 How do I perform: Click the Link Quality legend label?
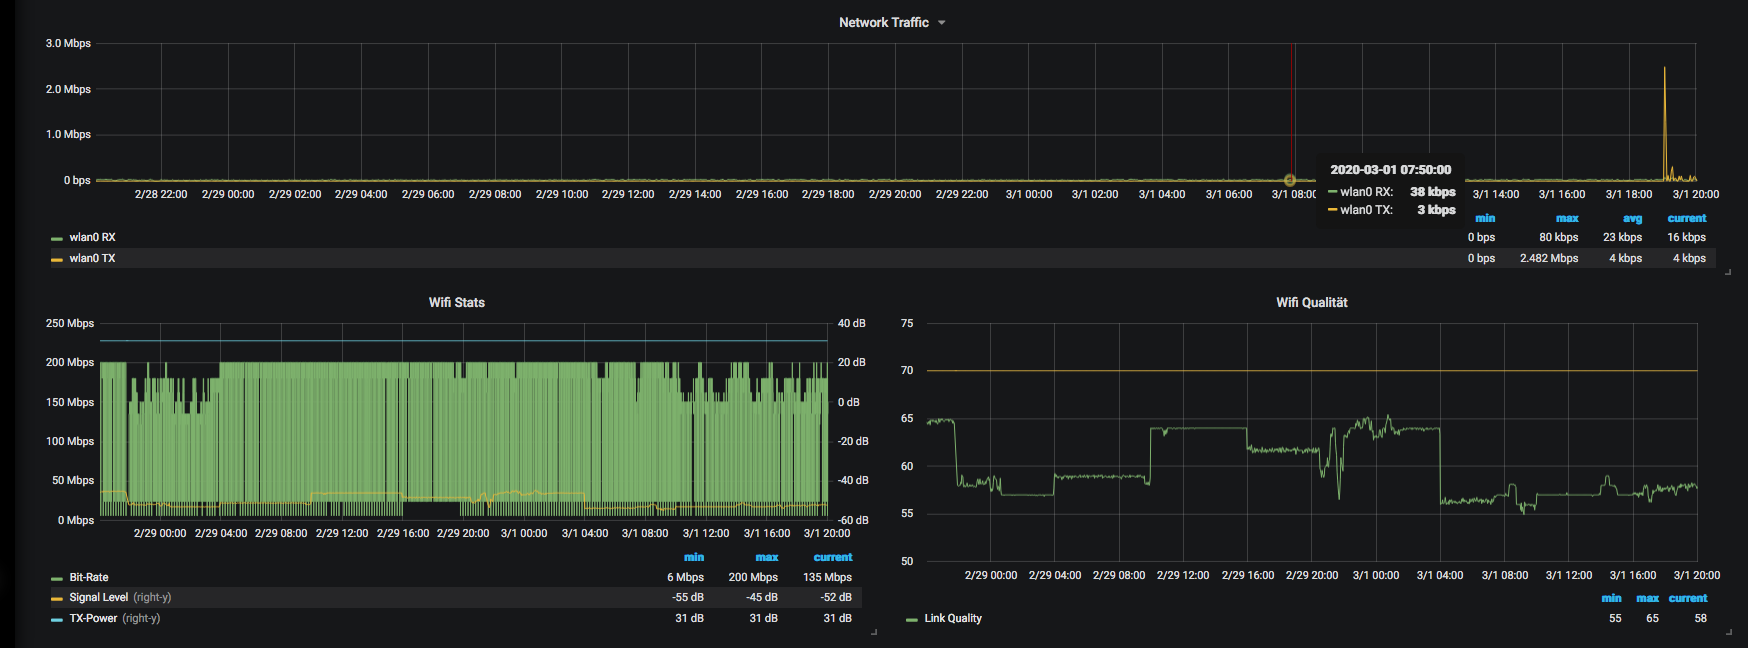pyautogui.click(x=952, y=618)
